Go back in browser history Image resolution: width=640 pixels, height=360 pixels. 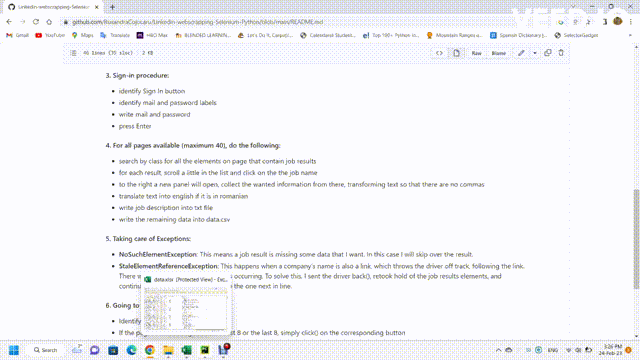click(9, 22)
